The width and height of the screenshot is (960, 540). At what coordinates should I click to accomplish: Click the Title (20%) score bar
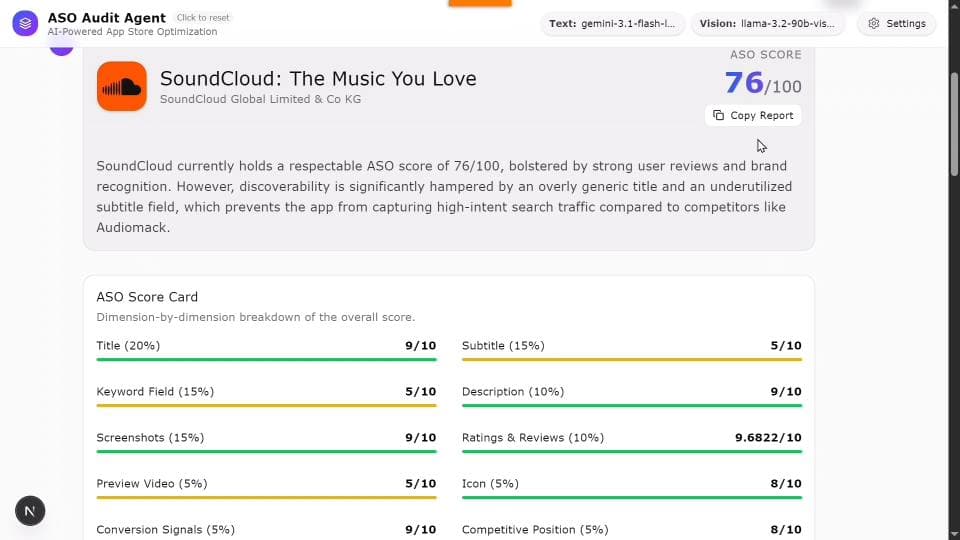(266, 359)
